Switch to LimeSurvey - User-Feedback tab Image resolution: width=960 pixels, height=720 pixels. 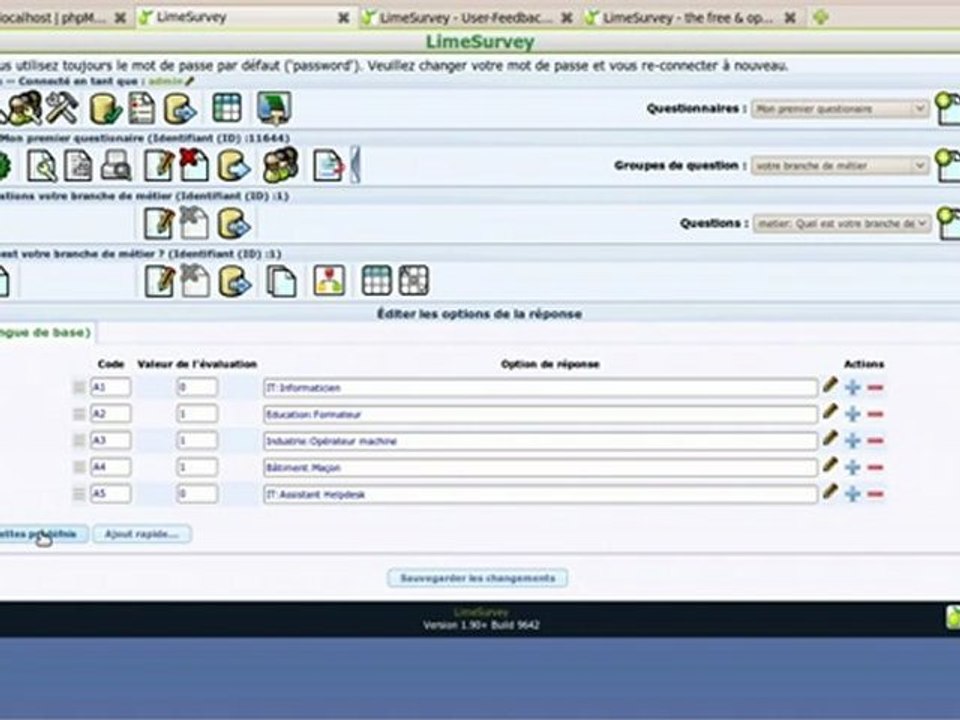click(x=465, y=18)
